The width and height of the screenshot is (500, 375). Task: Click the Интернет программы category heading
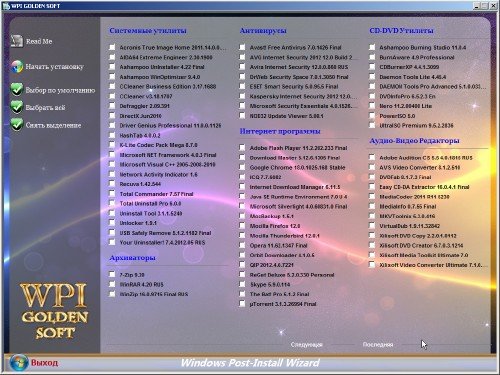pos(280,131)
